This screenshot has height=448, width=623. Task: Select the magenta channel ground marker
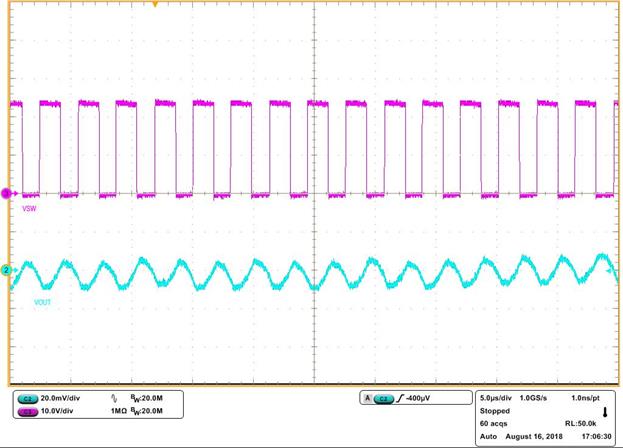[x=5, y=193]
